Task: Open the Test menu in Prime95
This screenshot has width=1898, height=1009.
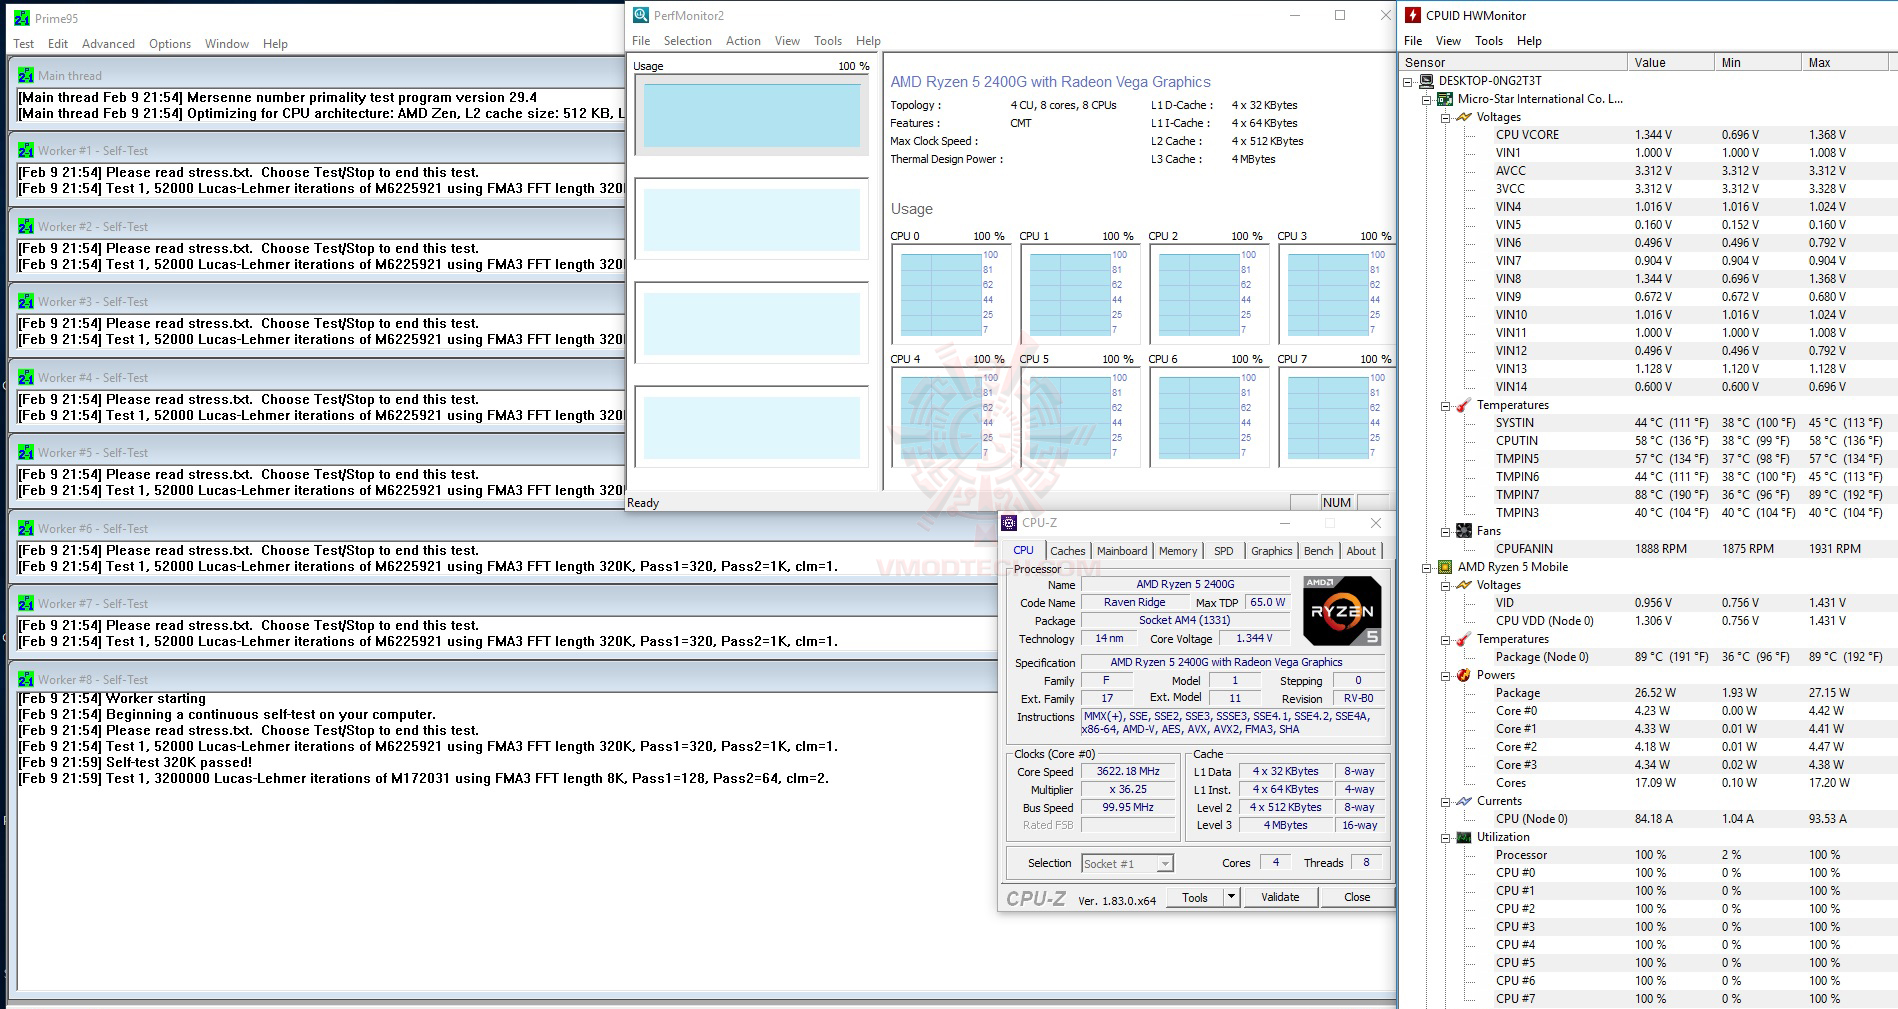Action: (x=24, y=44)
